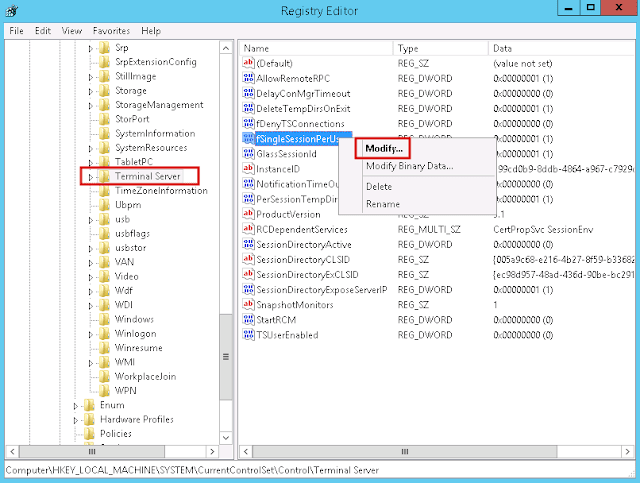This screenshot has height=483, width=640.
Task: Open the View menu
Action: tap(71, 31)
